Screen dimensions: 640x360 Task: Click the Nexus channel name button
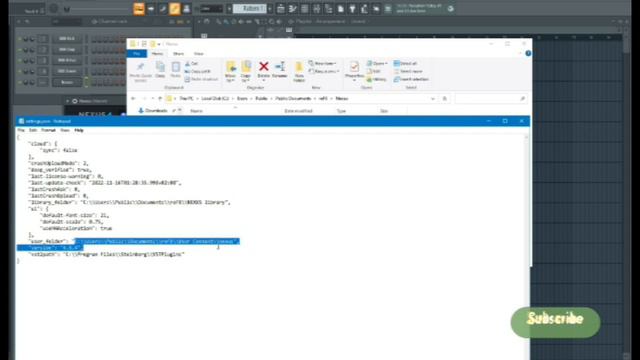click(x=67, y=82)
